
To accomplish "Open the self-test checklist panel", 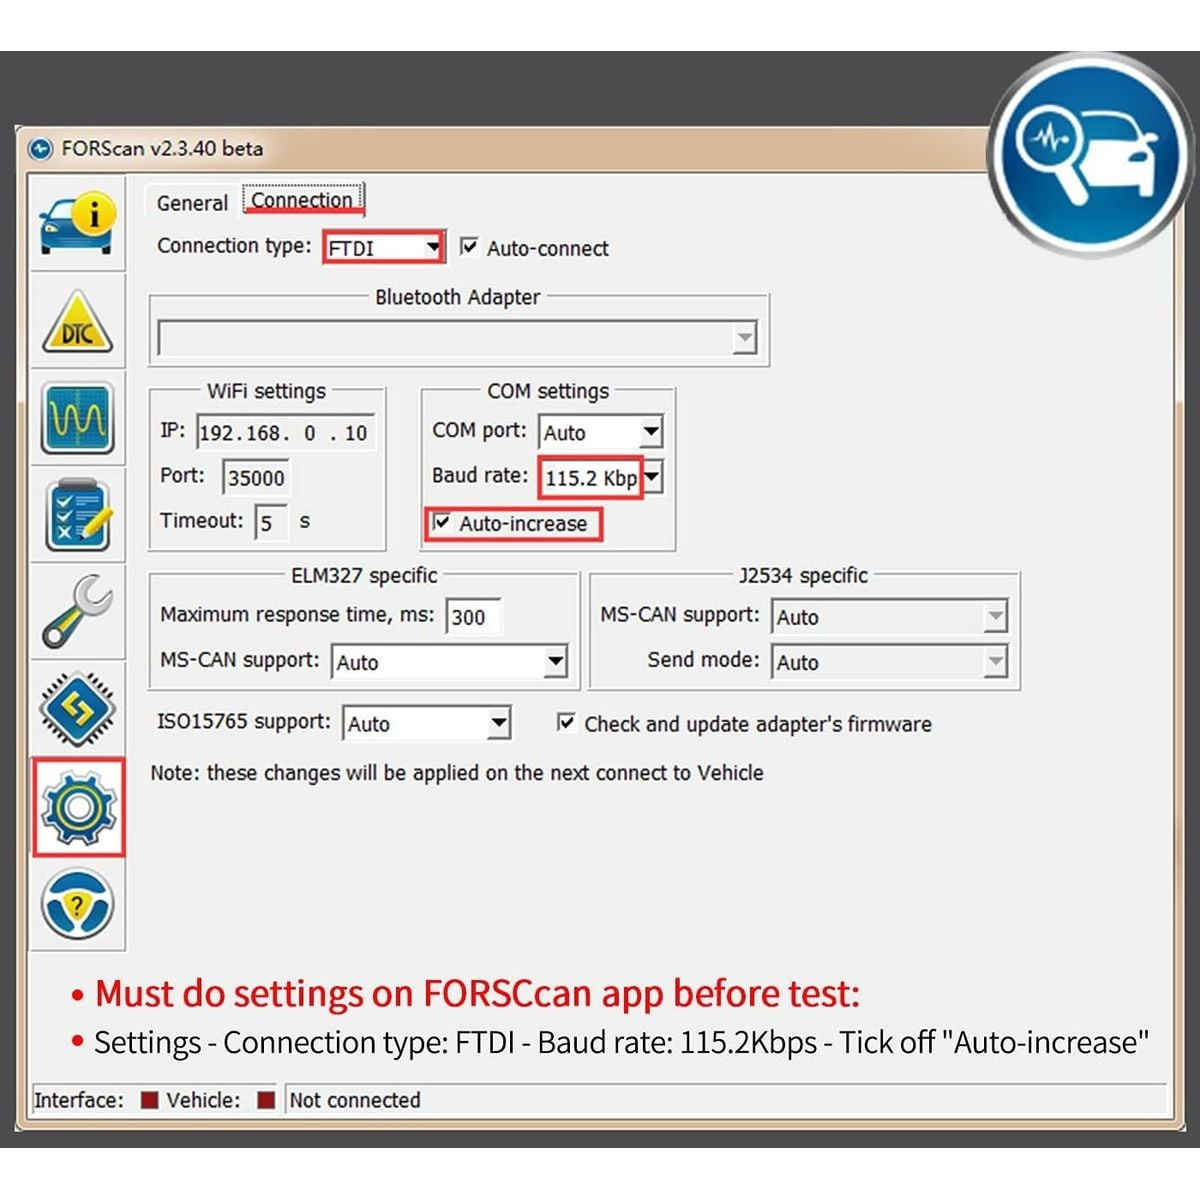I will point(78,516).
